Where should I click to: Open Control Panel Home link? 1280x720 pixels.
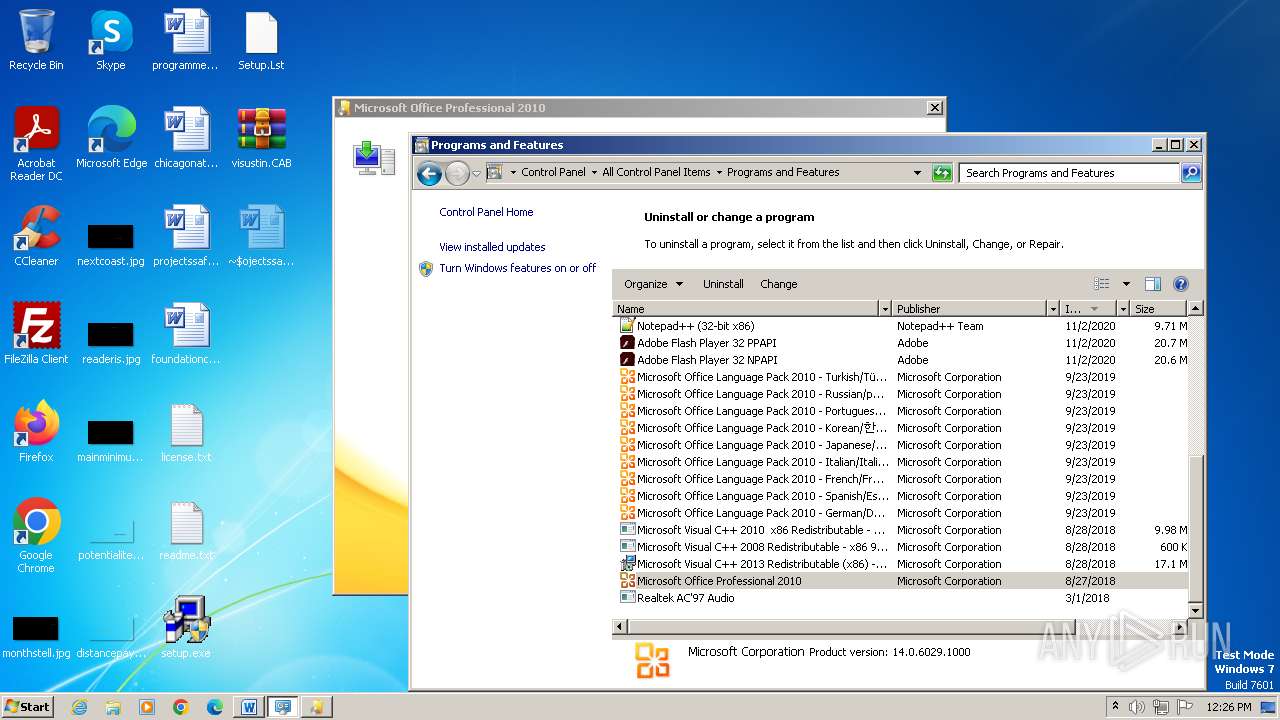click(486, 212)
